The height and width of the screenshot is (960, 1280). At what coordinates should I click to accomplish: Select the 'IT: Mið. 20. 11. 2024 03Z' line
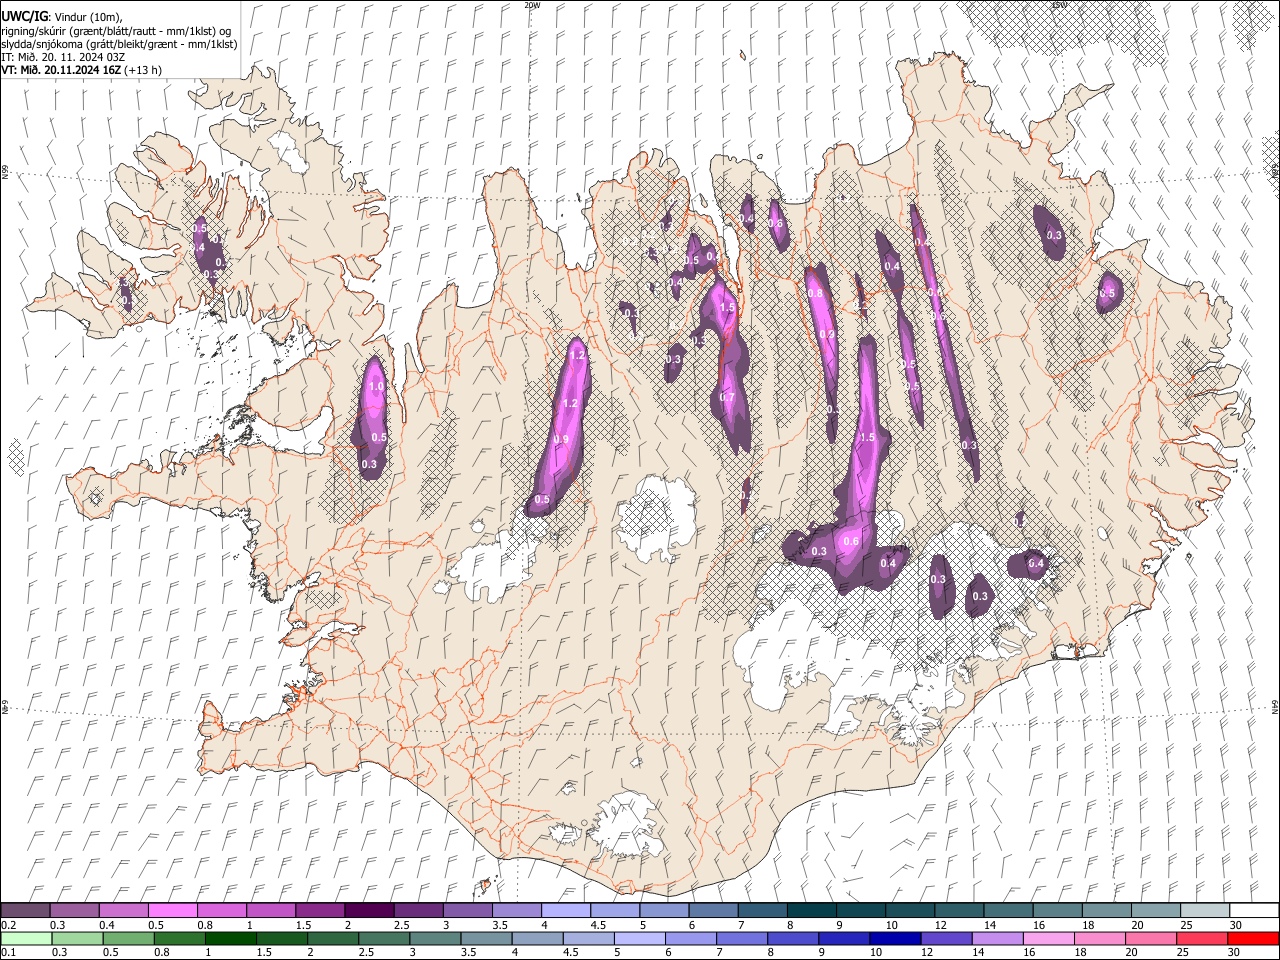[63, 57]
